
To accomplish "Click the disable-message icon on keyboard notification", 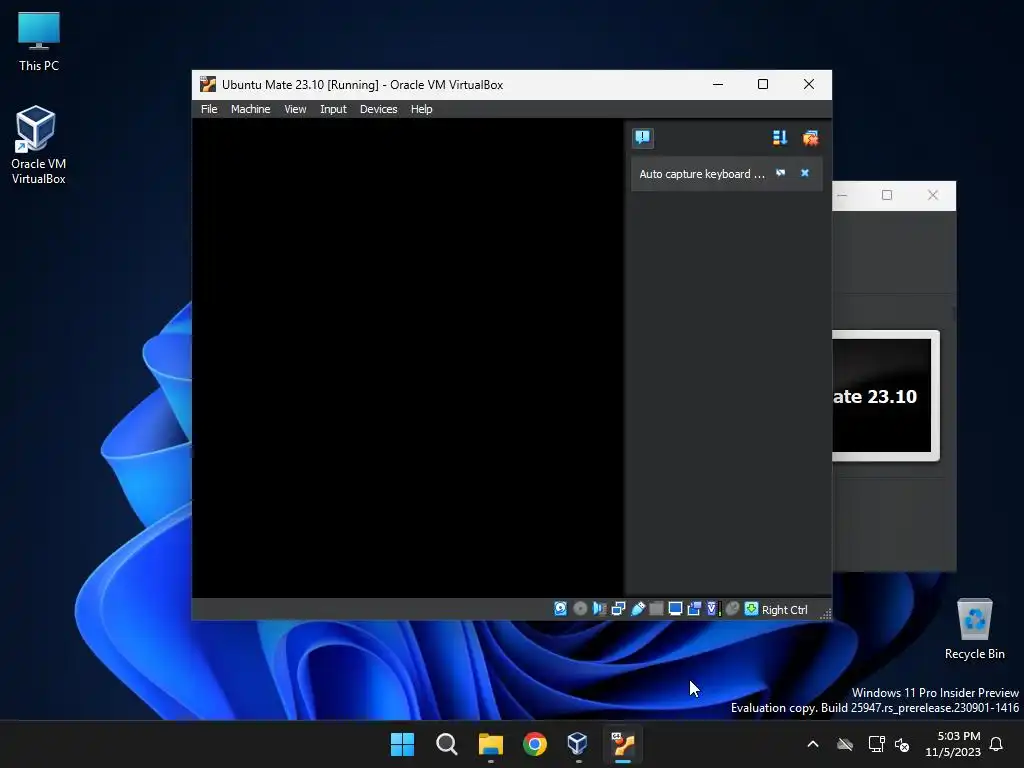I will click(780, 173).
